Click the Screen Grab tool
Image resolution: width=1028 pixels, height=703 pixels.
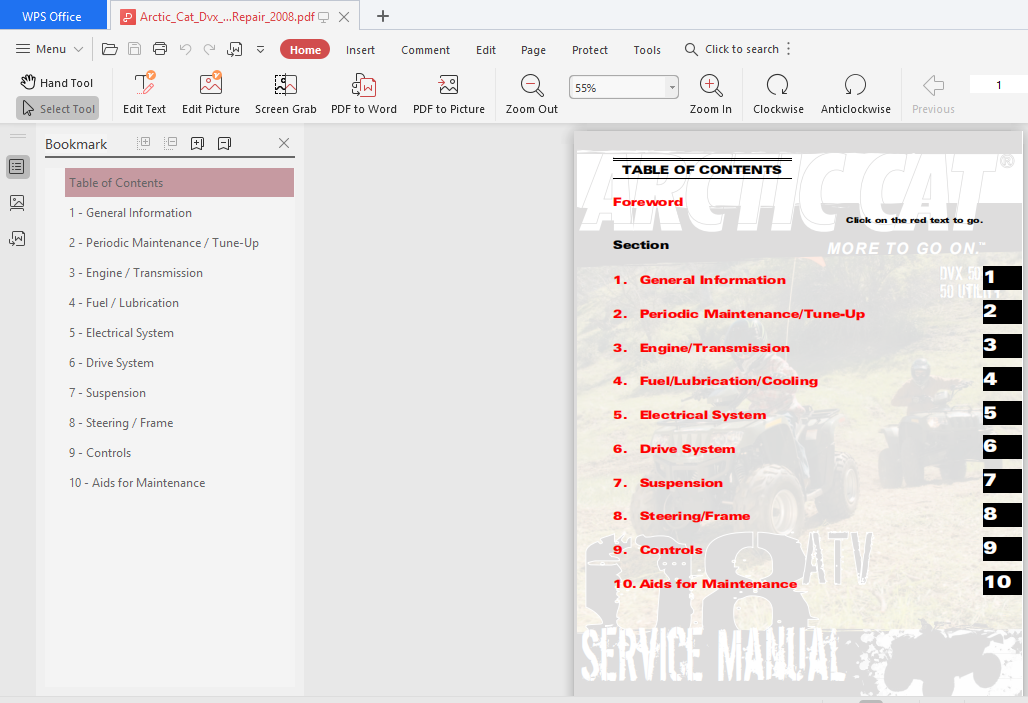[286, 93]
